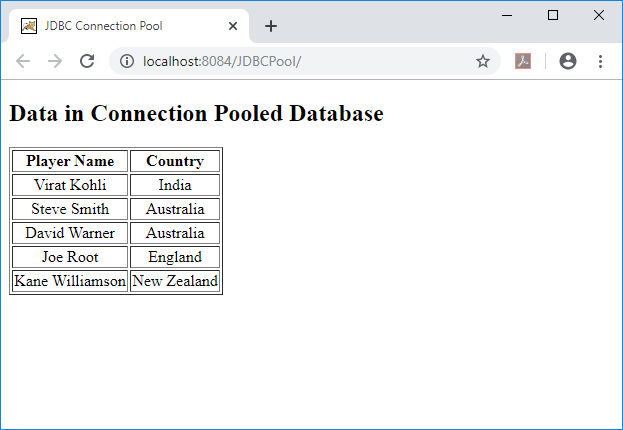The height and width of the screenshot is (430, 623).
Task: Open Chrome three-dot menu
Action: (600, 61)
